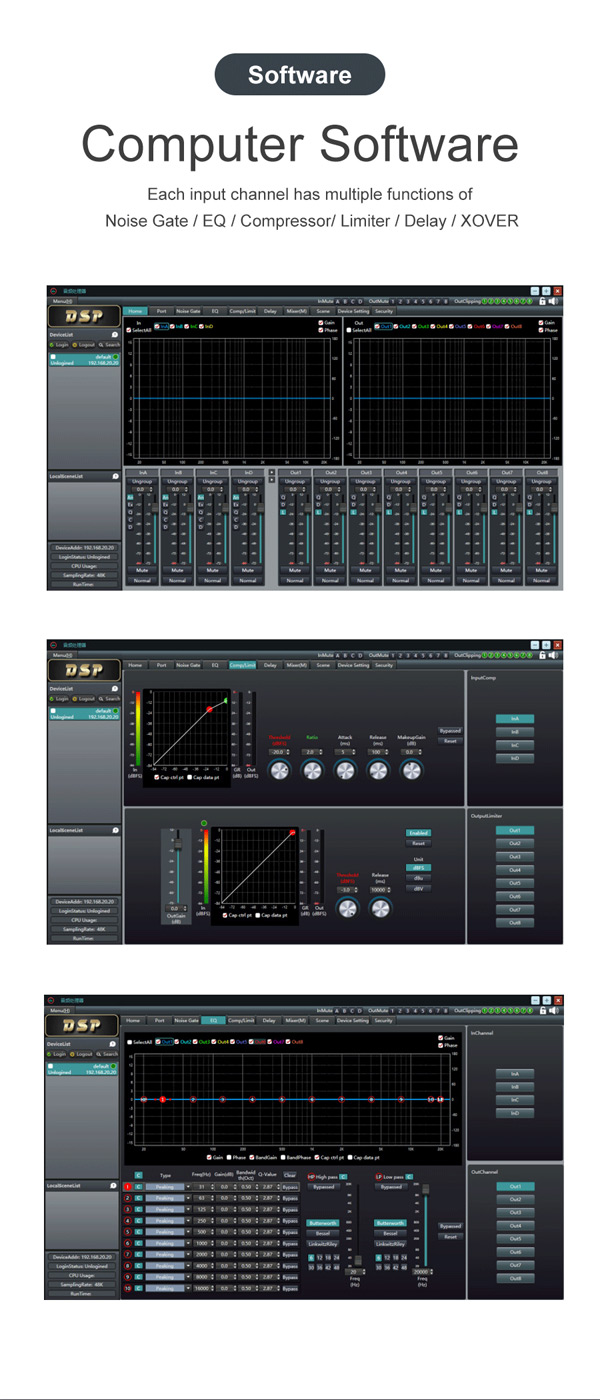This screenshot has width=600, height=1400.
Task: Click the DeviceList magnifier icon in Home screenshot
Action: click(x=115, y=335)
